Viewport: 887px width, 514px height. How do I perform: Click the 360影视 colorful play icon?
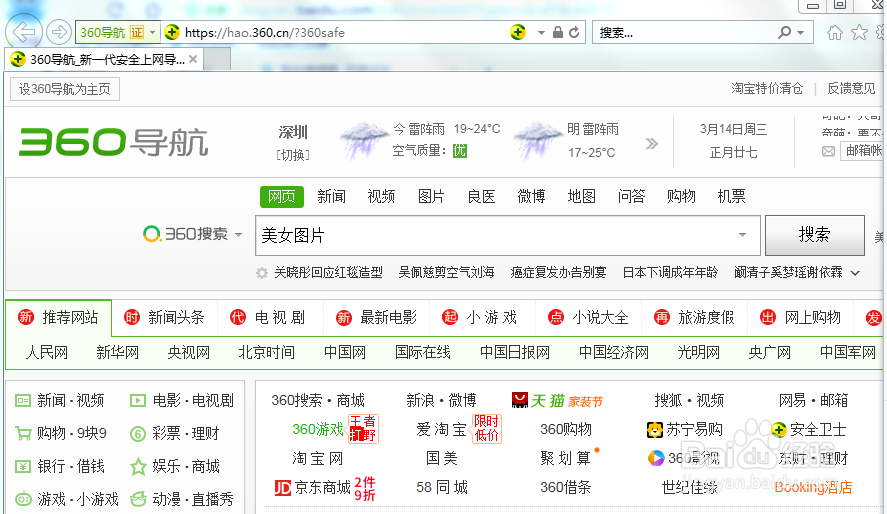(x=656, y=458)
